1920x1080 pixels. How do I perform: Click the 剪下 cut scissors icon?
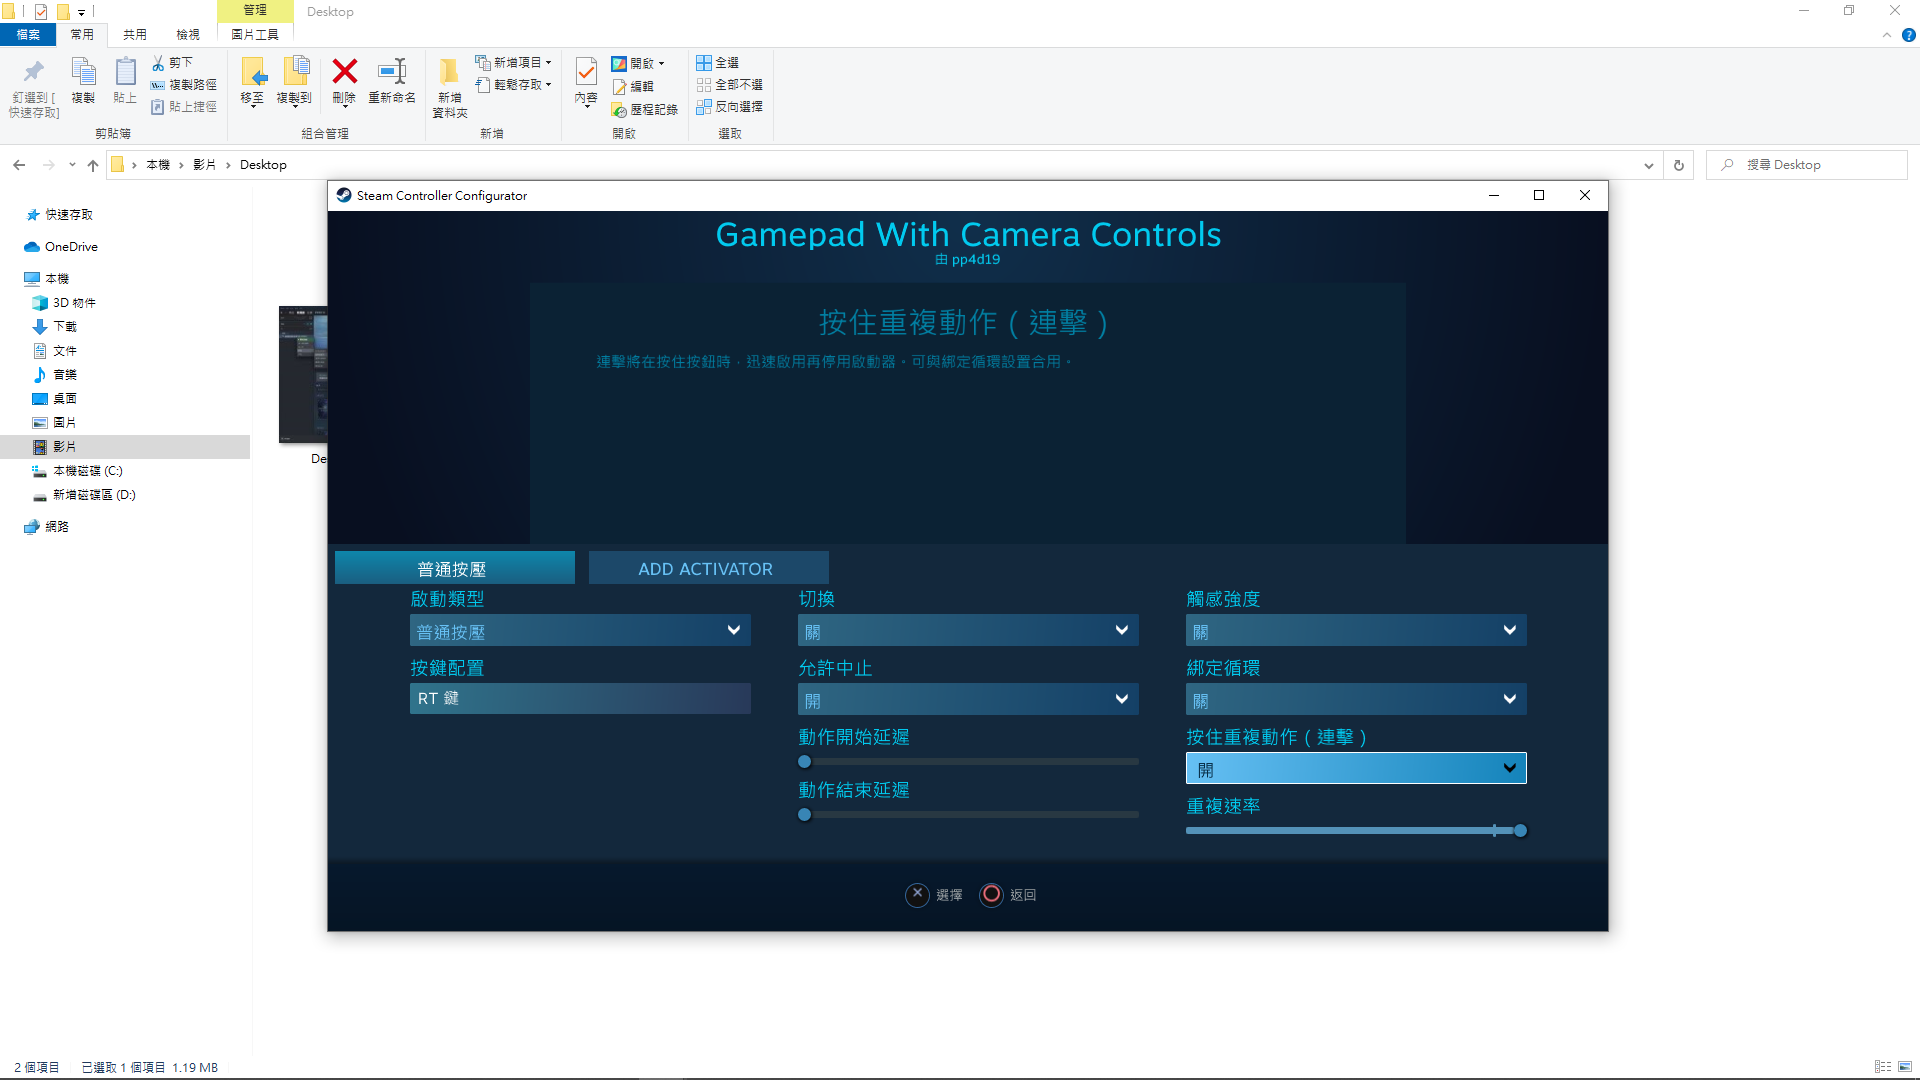(x=158, y=63)
